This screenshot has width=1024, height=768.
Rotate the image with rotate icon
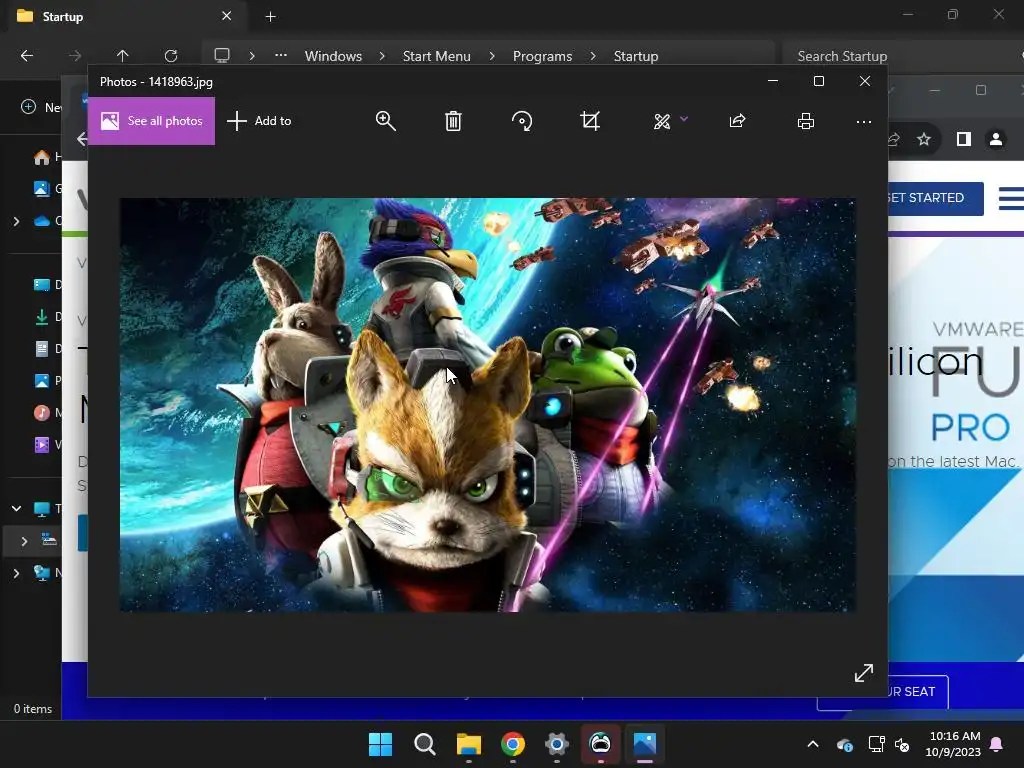click(522, 121)
